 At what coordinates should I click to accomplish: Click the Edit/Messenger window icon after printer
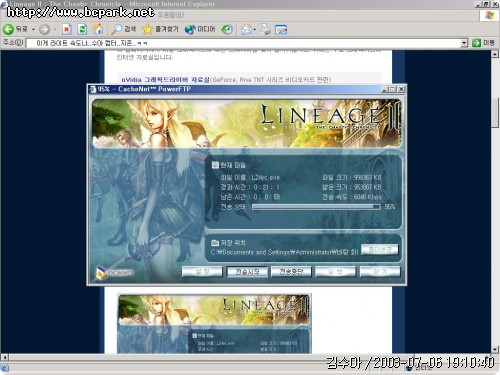click(x=281, y=29)
